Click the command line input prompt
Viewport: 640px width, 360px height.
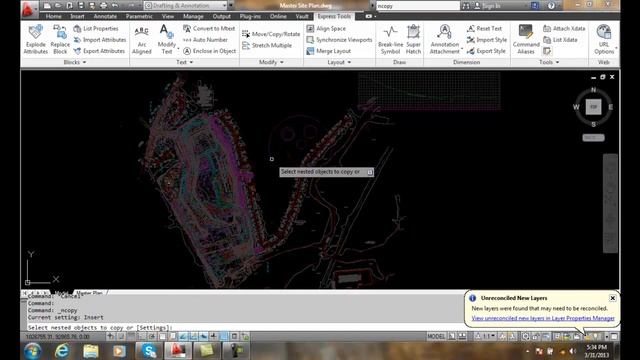click(245, 327)
